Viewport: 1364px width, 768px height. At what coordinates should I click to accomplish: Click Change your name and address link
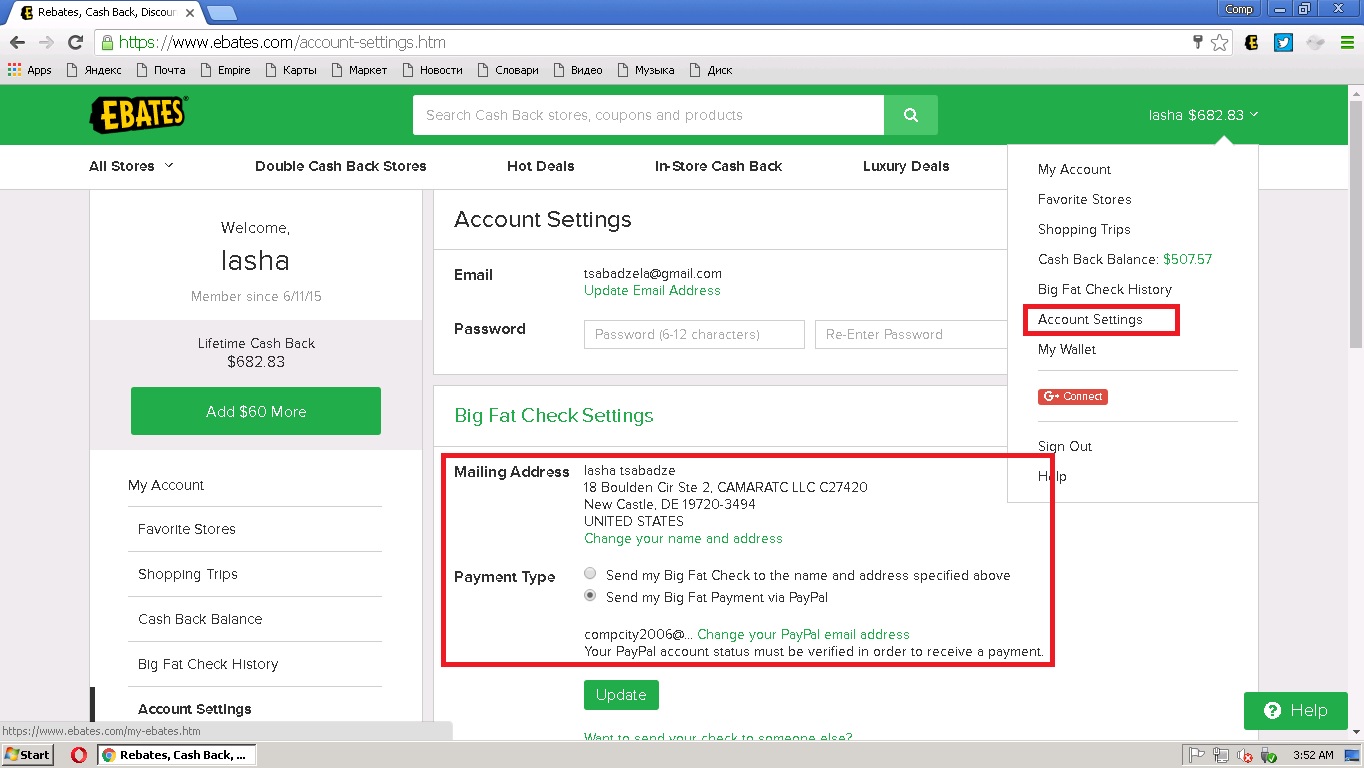[x=683, y=539]
